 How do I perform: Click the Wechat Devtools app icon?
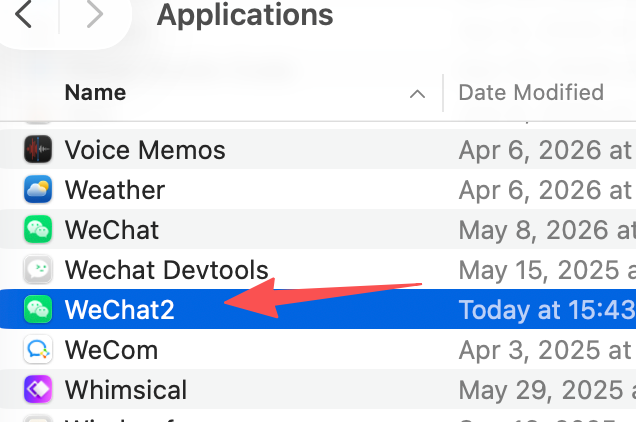(38, 269)
